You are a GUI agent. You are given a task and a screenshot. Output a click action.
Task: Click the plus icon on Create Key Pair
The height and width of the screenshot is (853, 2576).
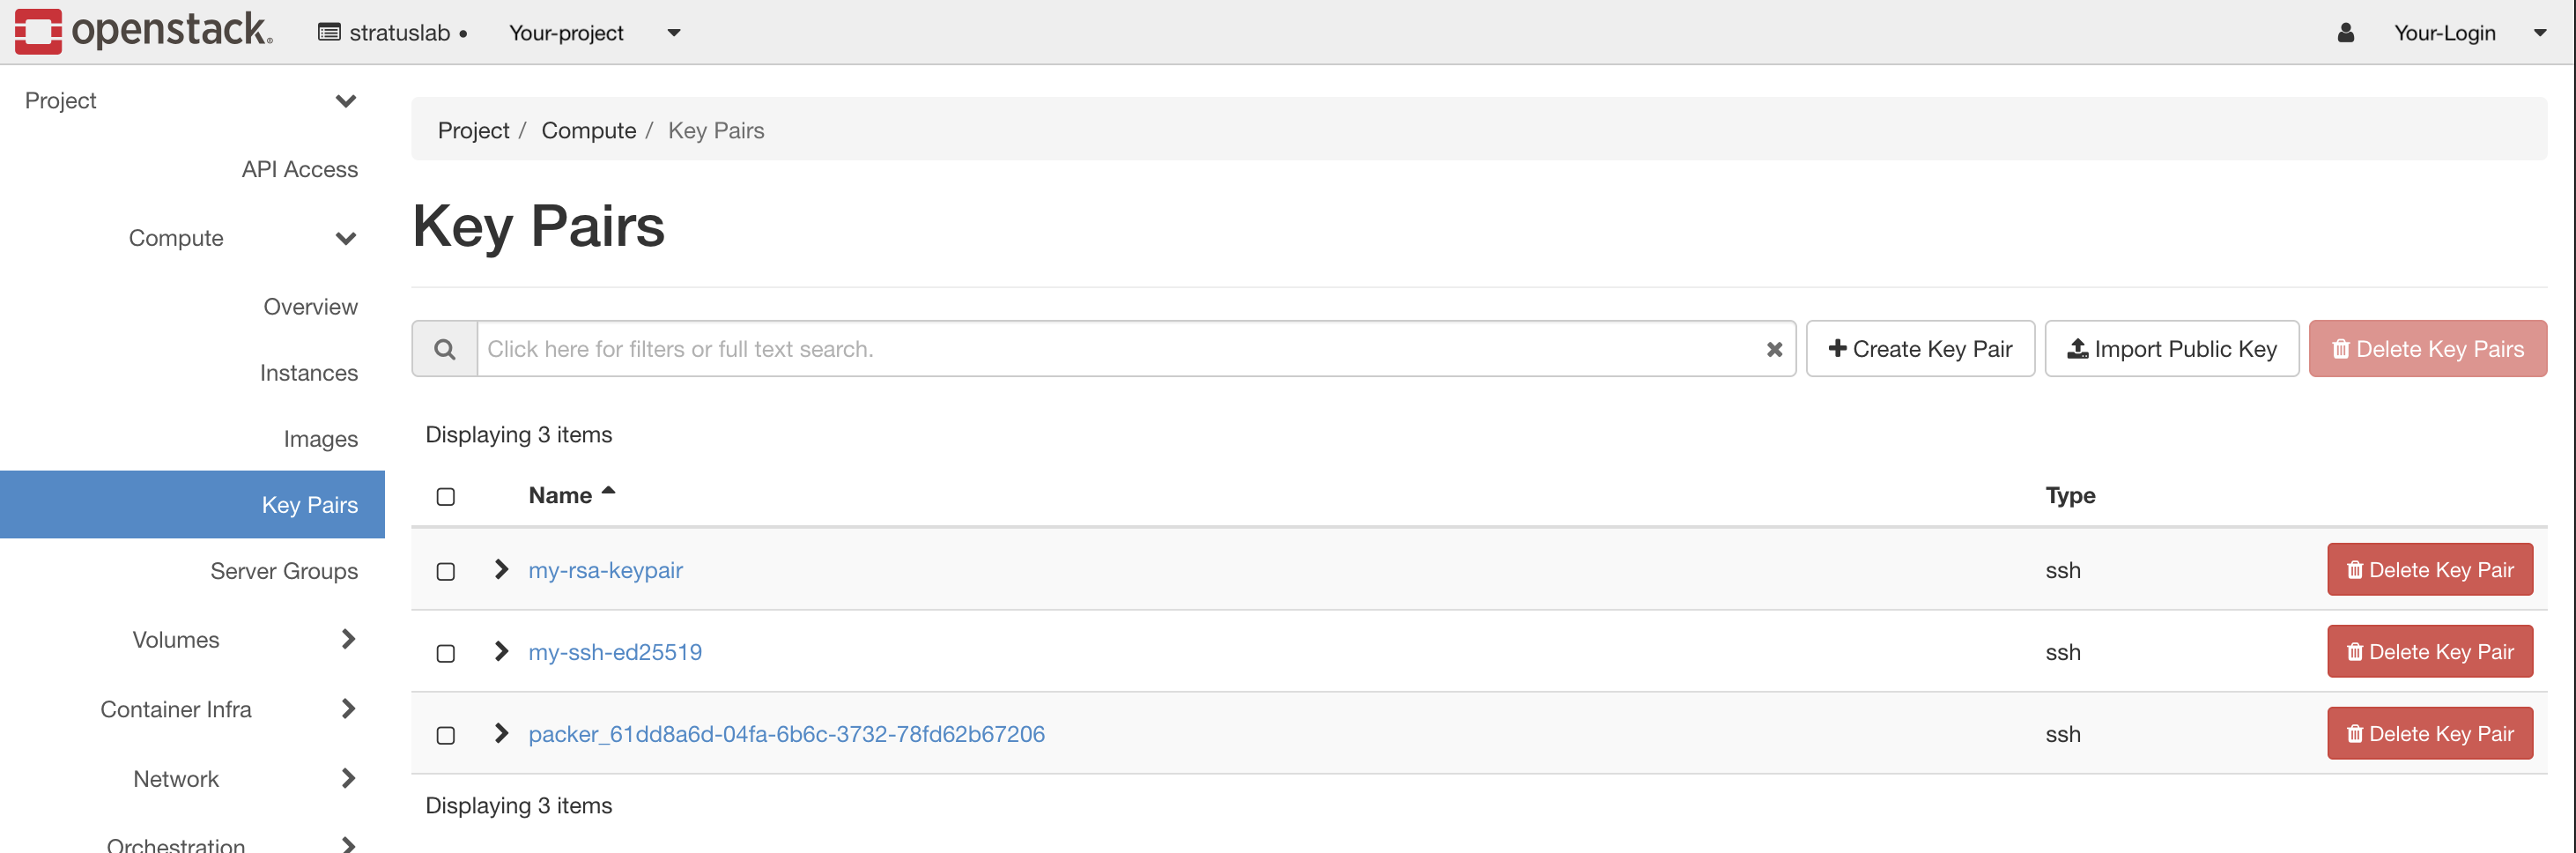click(x=1838, y=348)
